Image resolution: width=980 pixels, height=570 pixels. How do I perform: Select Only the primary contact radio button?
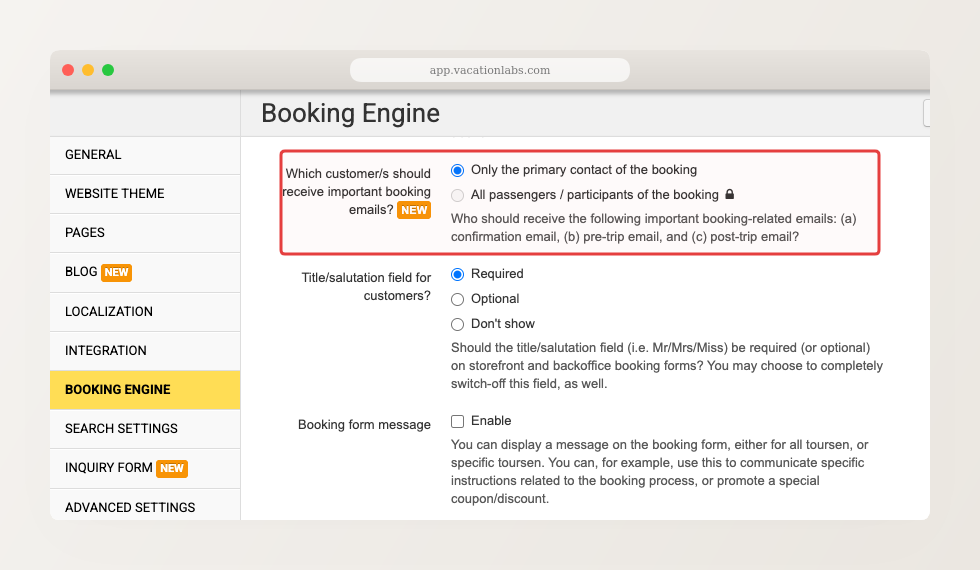click(458, 170)
